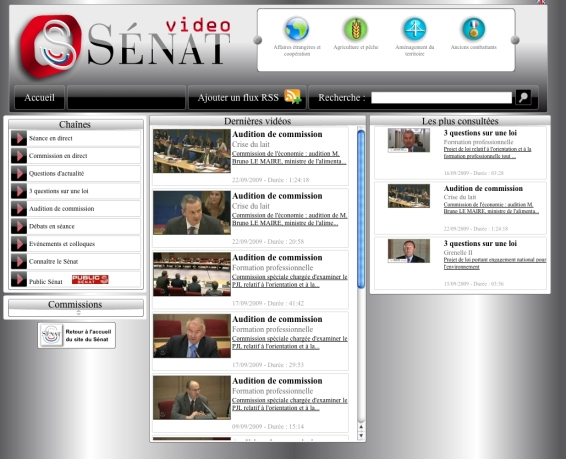Click the Recherche input field
The width and height of the screenshot is (566, 459).
pyautogui.click(x=441, y=97)
